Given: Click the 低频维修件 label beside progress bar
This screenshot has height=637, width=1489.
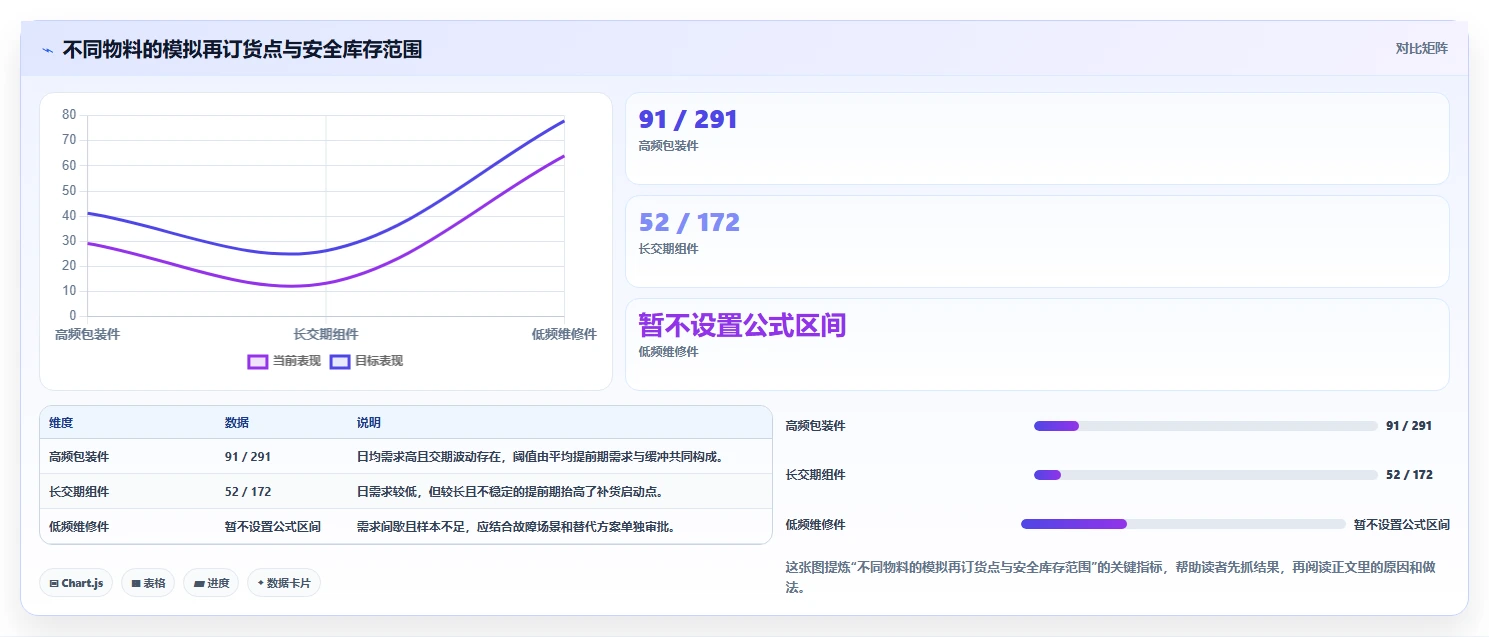Looking at the screenshot, I should tap(815, 524).
